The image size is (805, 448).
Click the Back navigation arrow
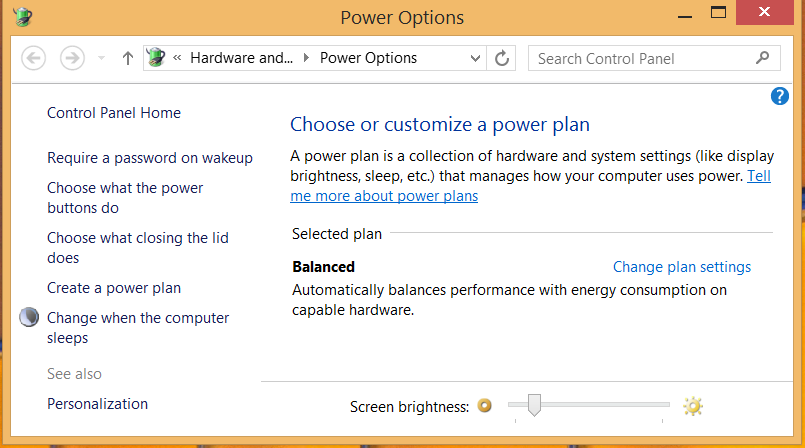point(33,58)
